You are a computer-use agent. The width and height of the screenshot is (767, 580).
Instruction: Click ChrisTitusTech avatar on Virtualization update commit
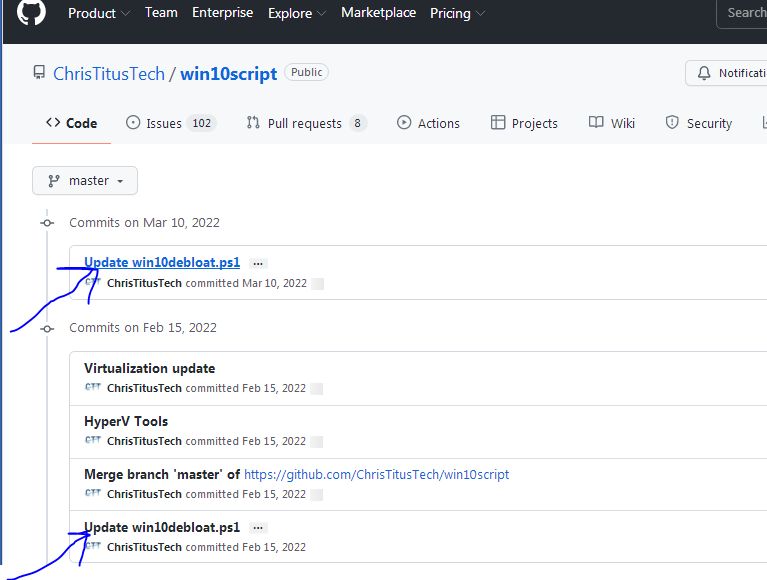click(x=93, y=387)
